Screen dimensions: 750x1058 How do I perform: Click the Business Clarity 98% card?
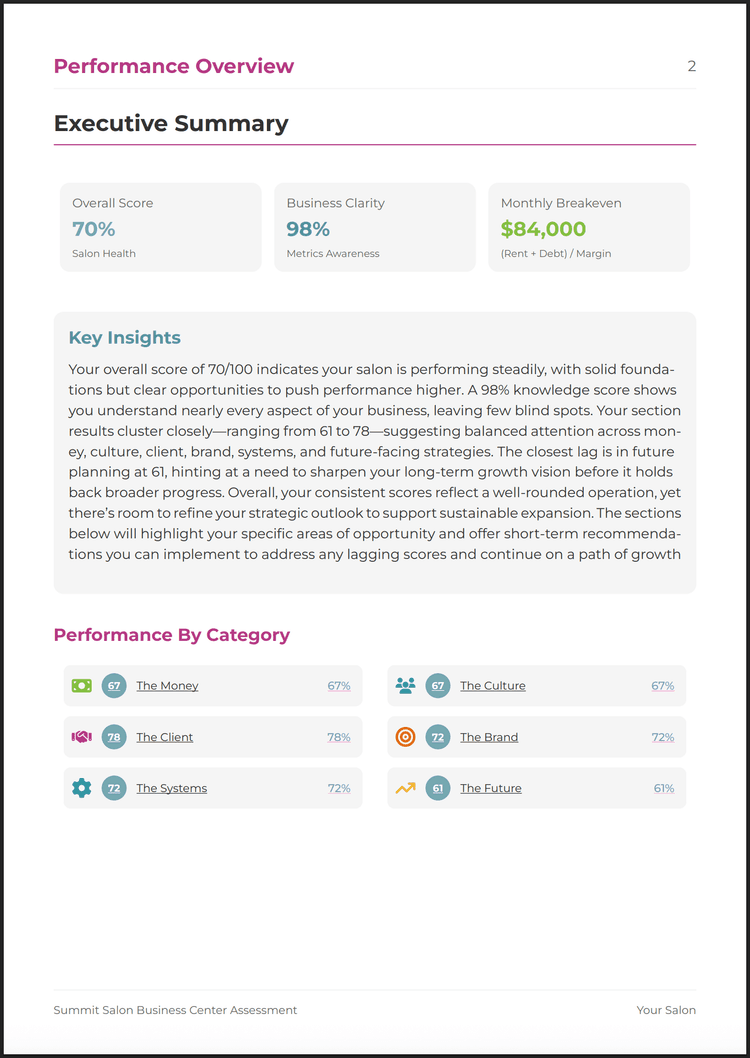pyautogui.click(x=374, y=227)
